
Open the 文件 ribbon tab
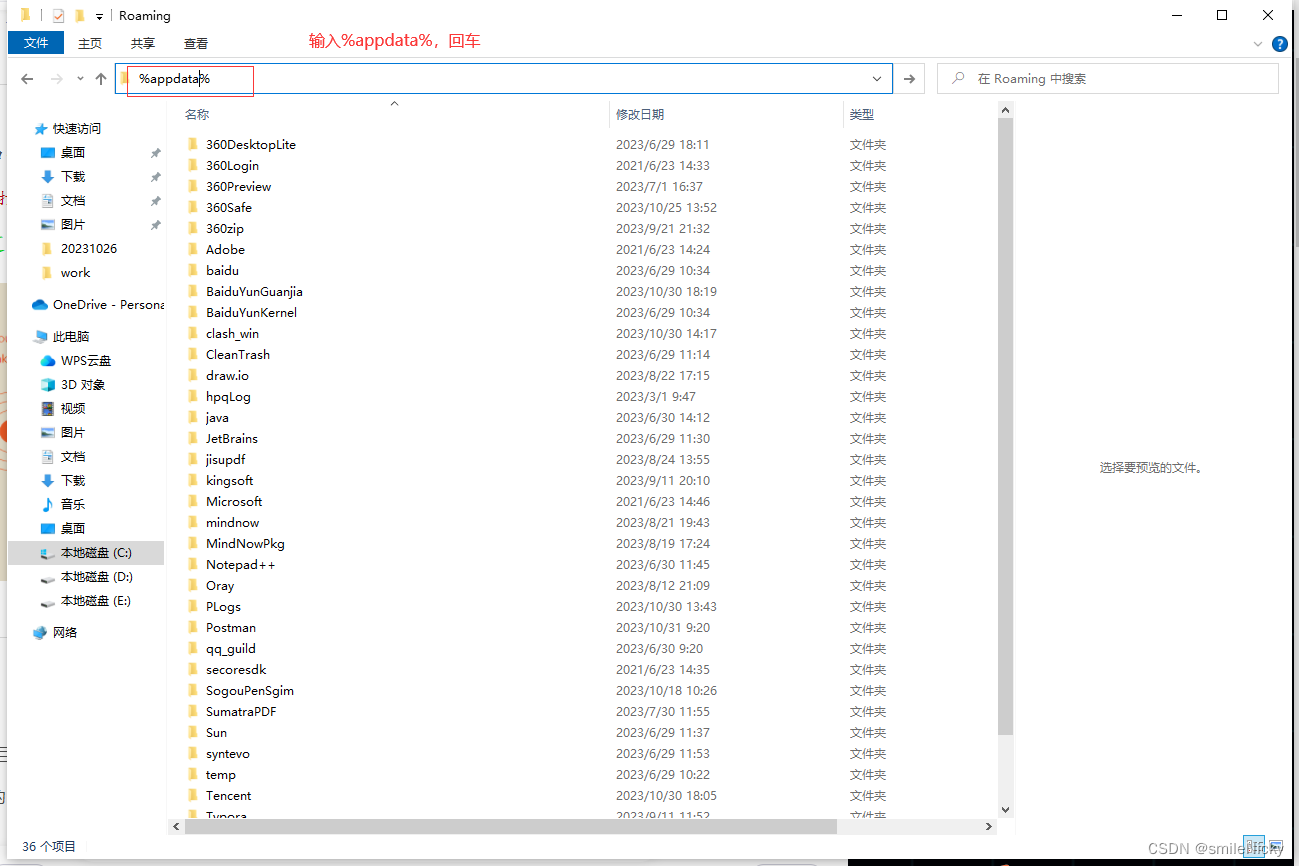[x=36, y=43]
